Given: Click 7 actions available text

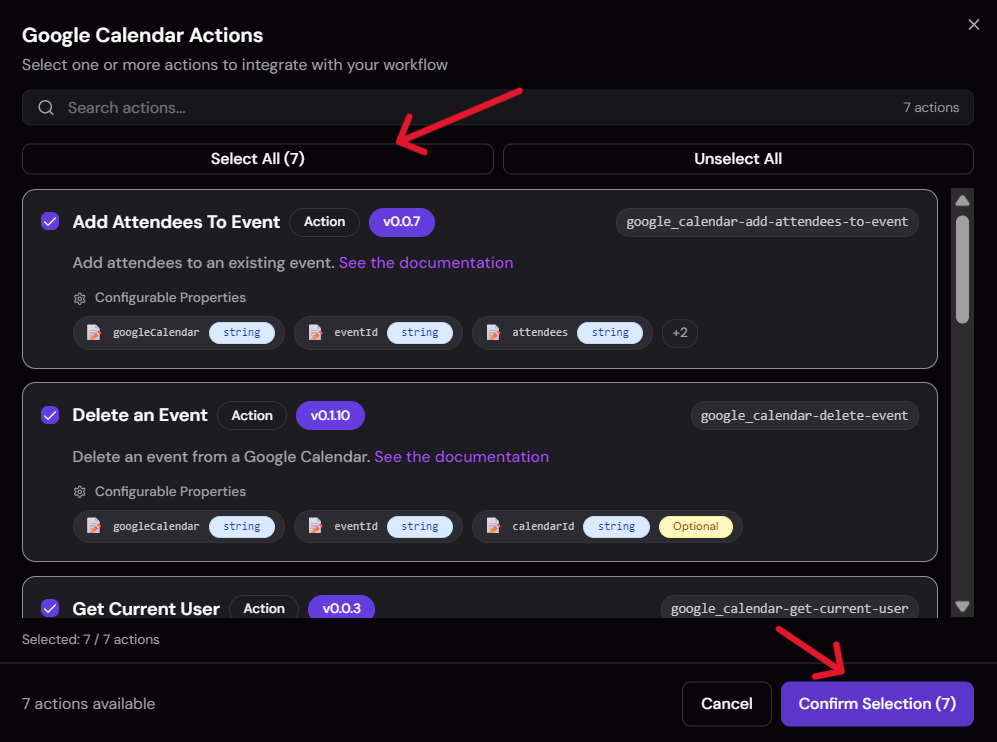Looking at the screenshot, I should (88, 704).
